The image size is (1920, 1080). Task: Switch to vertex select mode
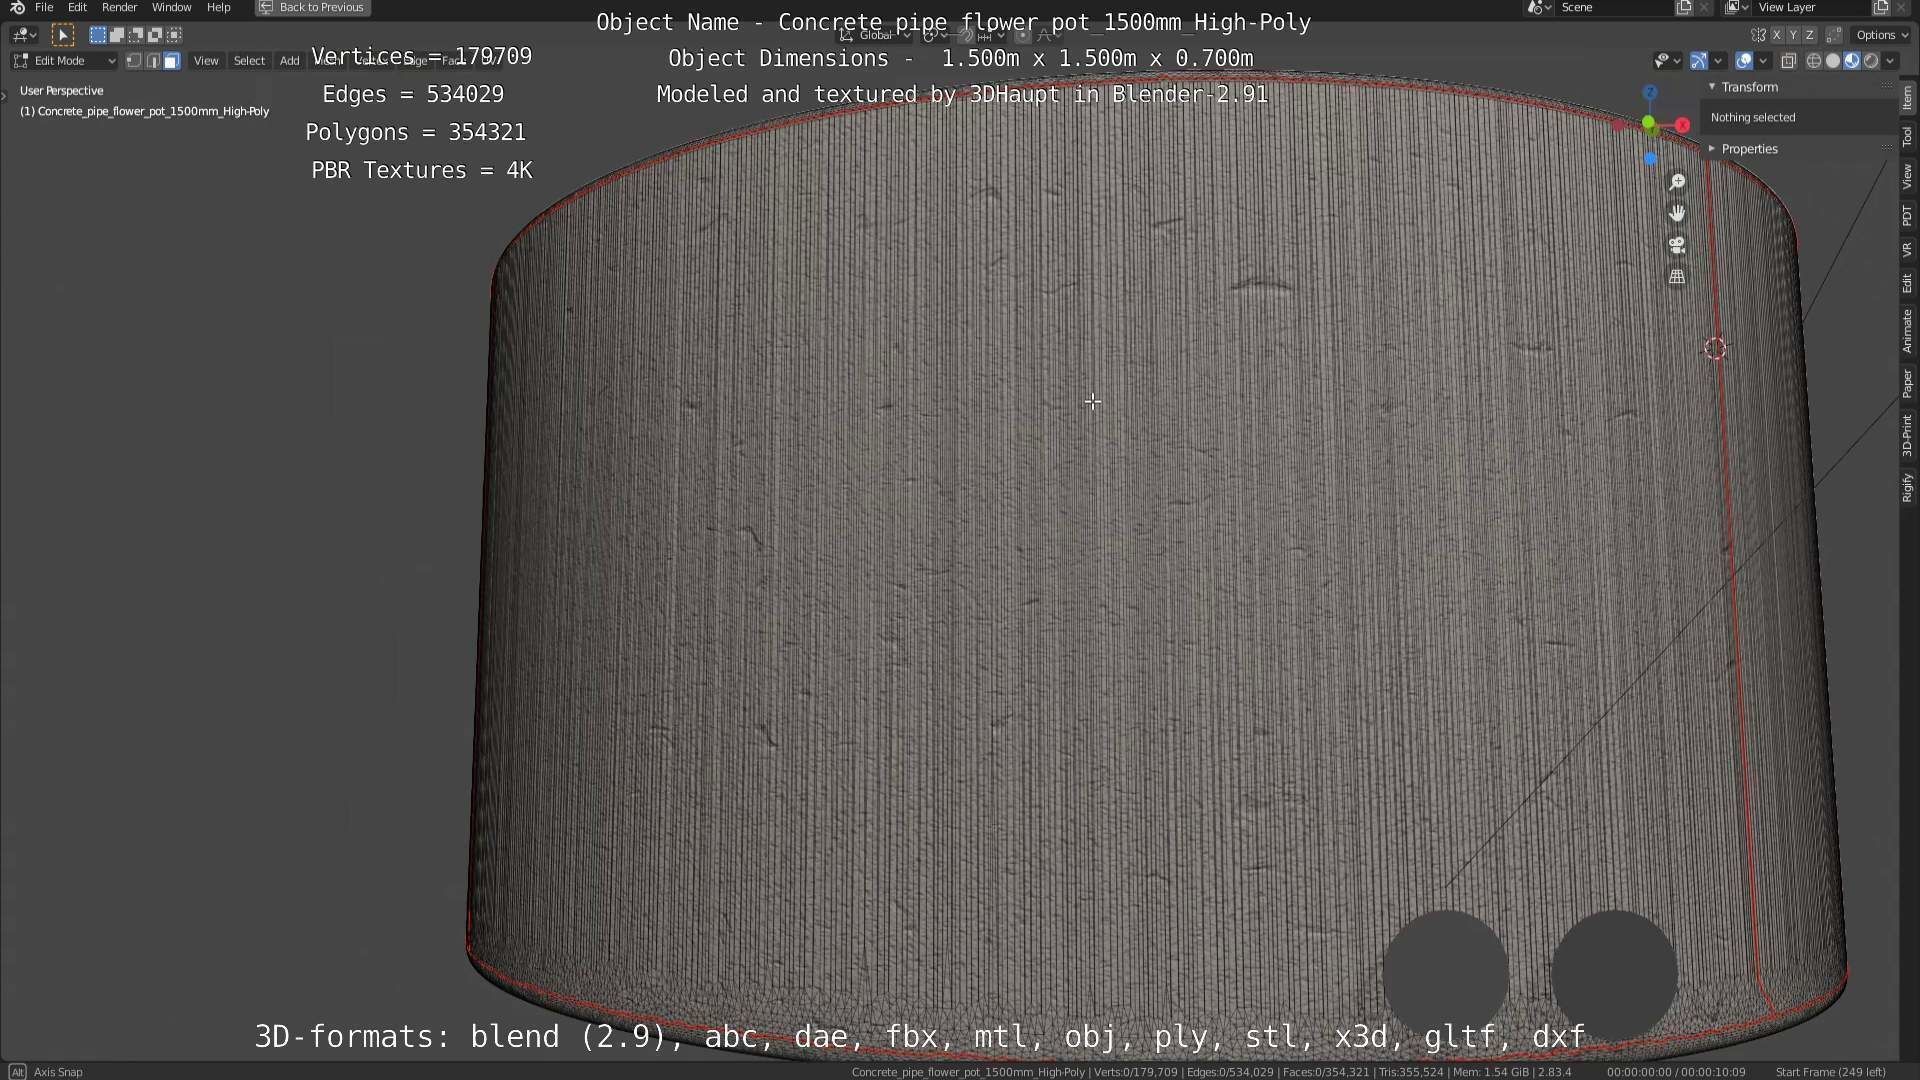[133, 61]
